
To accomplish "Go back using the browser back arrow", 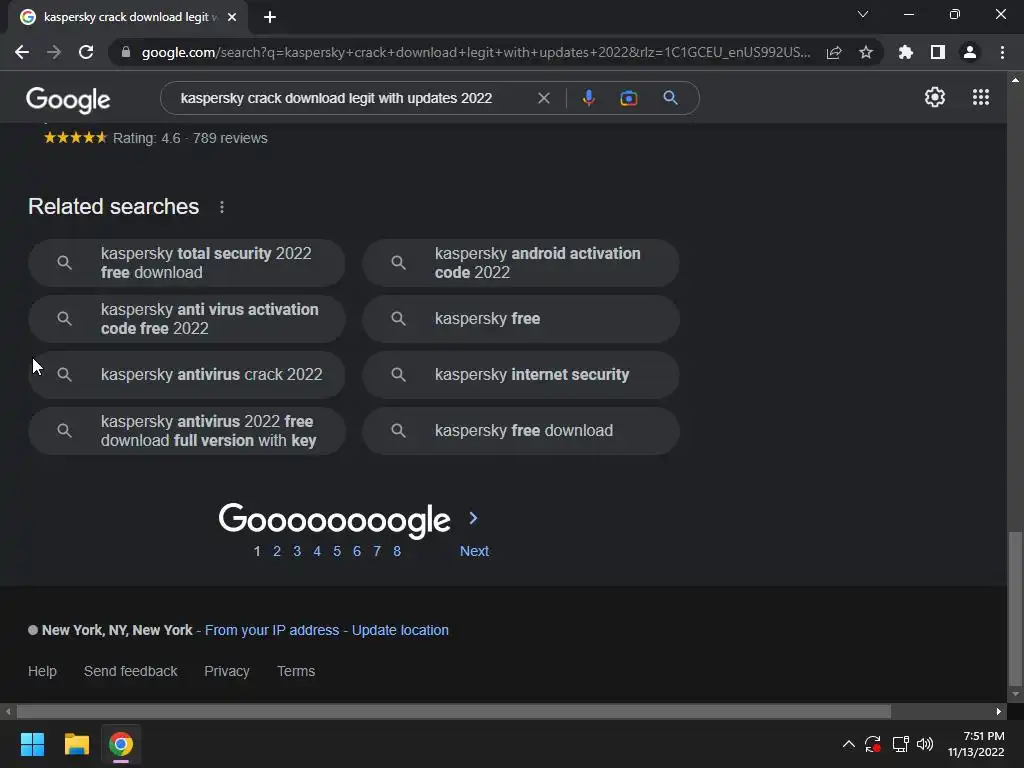I will pos(22,52).
